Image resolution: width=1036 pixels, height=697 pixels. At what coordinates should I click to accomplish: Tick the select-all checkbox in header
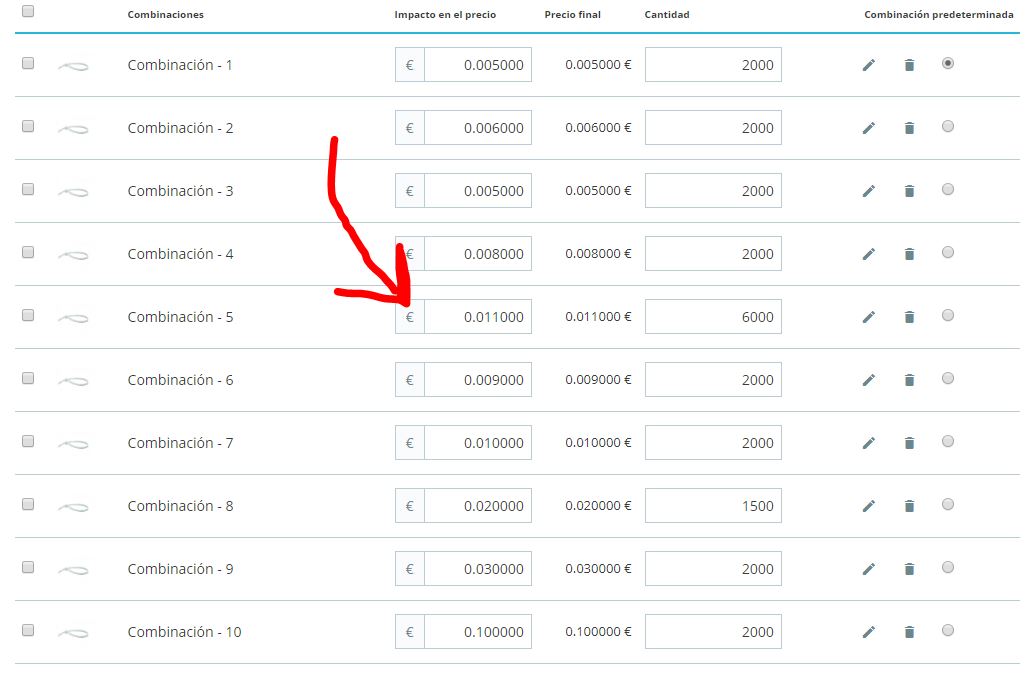pos(28,11)
